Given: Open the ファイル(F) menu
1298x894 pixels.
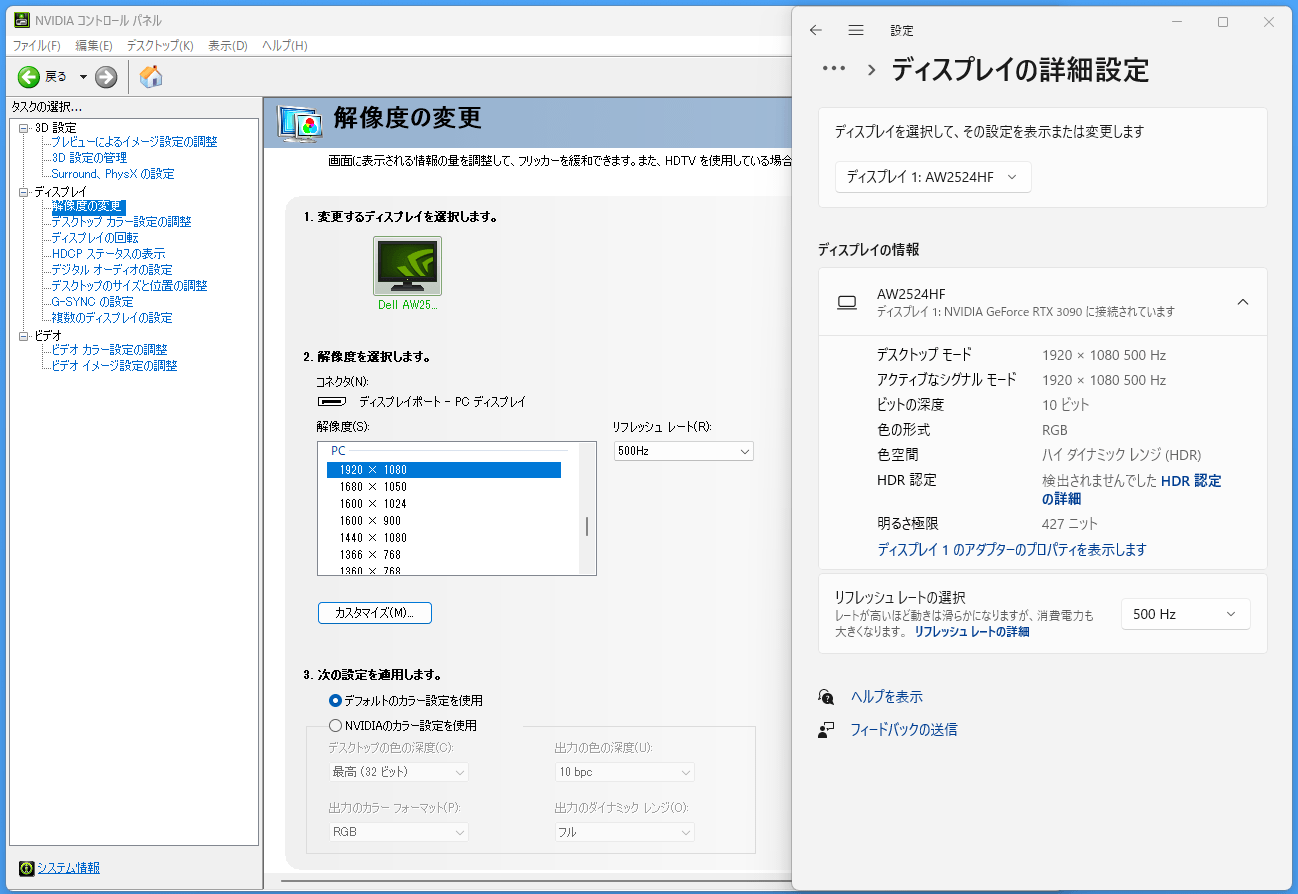Looking at the screenshot, I should pos(36,46).
